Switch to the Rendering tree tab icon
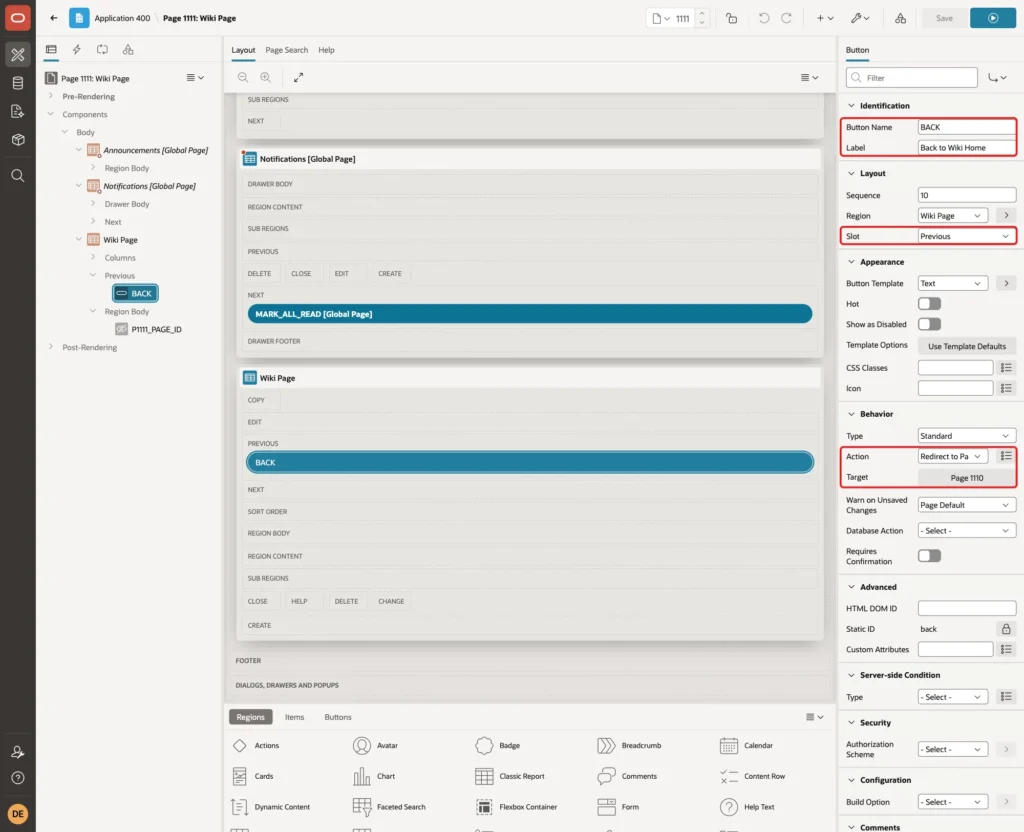This screenshot has height=832, width=1024. coord(51,50)
